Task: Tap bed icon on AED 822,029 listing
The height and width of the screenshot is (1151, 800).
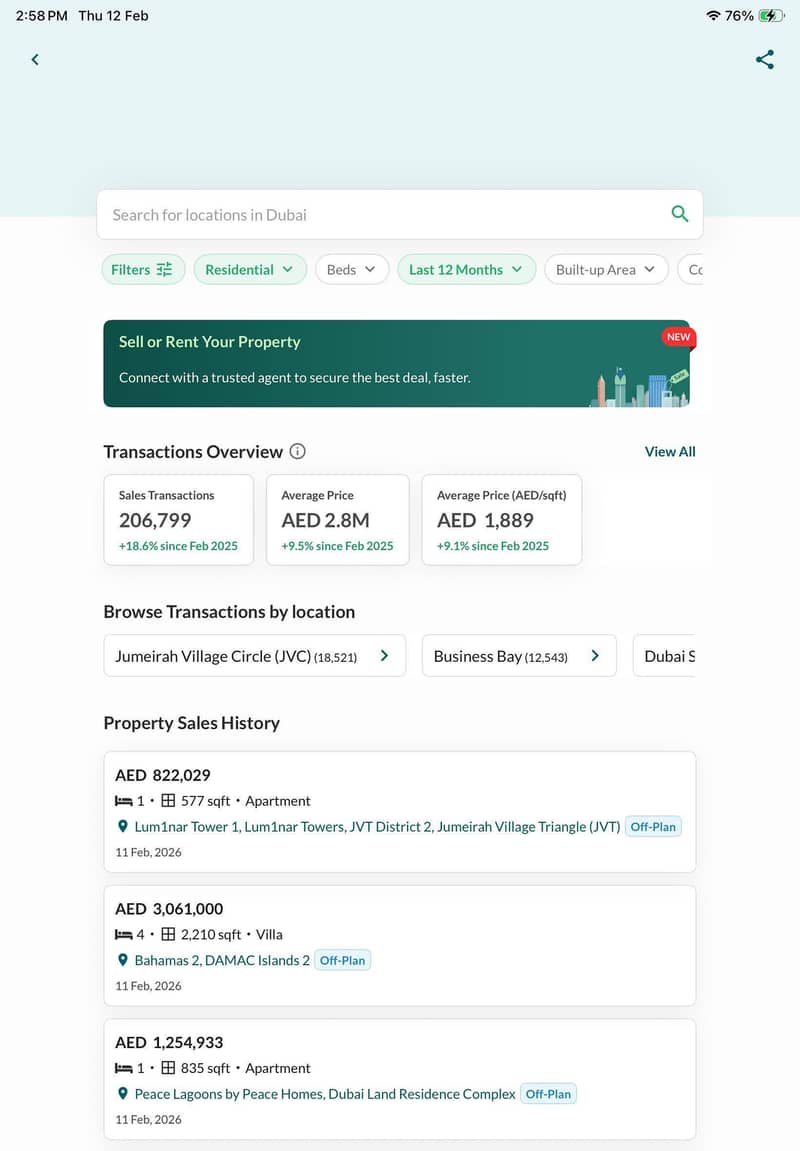Action: pos(123,801)
